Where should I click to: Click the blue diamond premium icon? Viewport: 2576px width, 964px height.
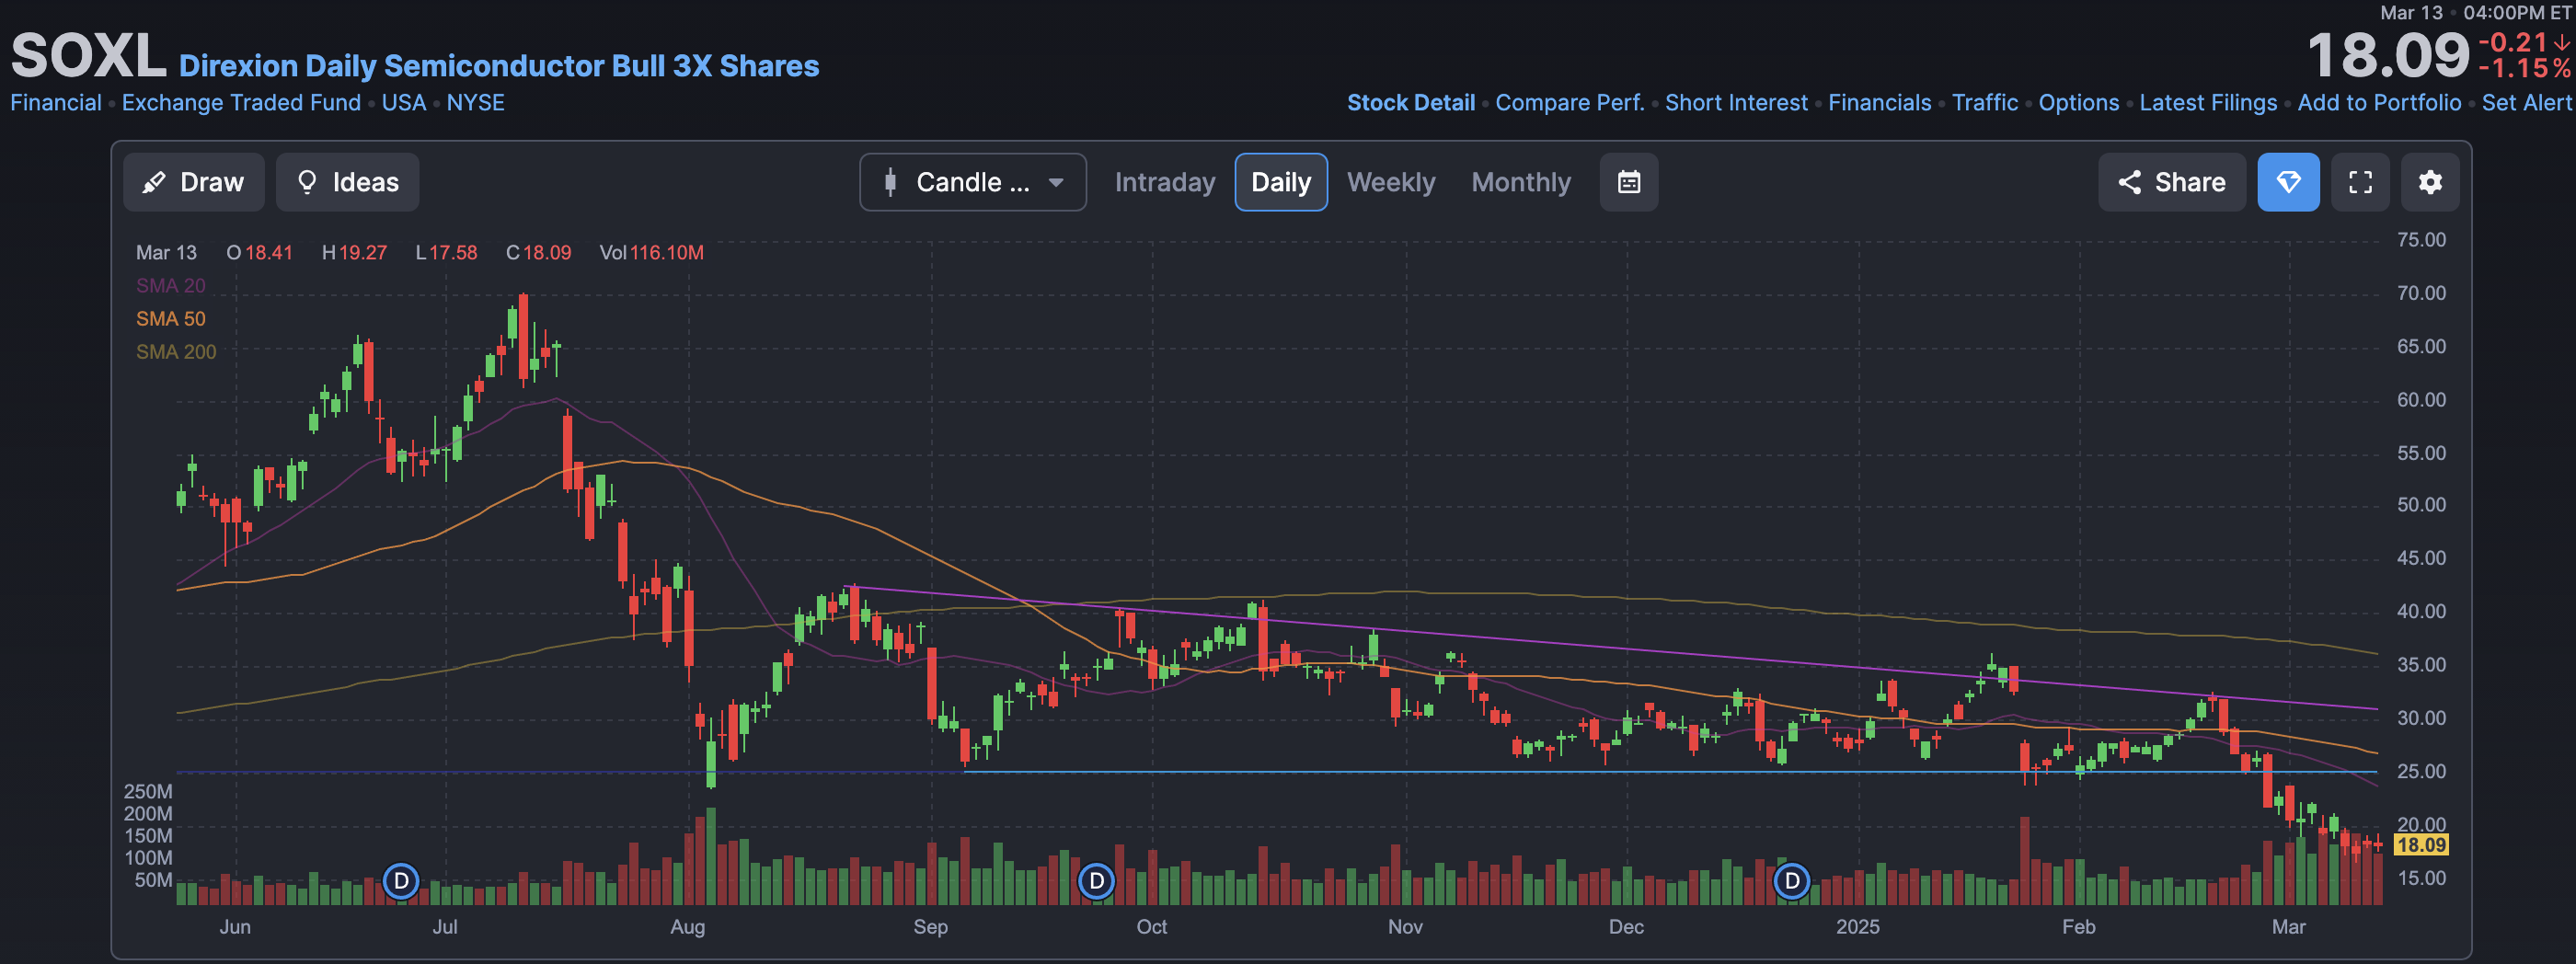(x=2288, y=182)
